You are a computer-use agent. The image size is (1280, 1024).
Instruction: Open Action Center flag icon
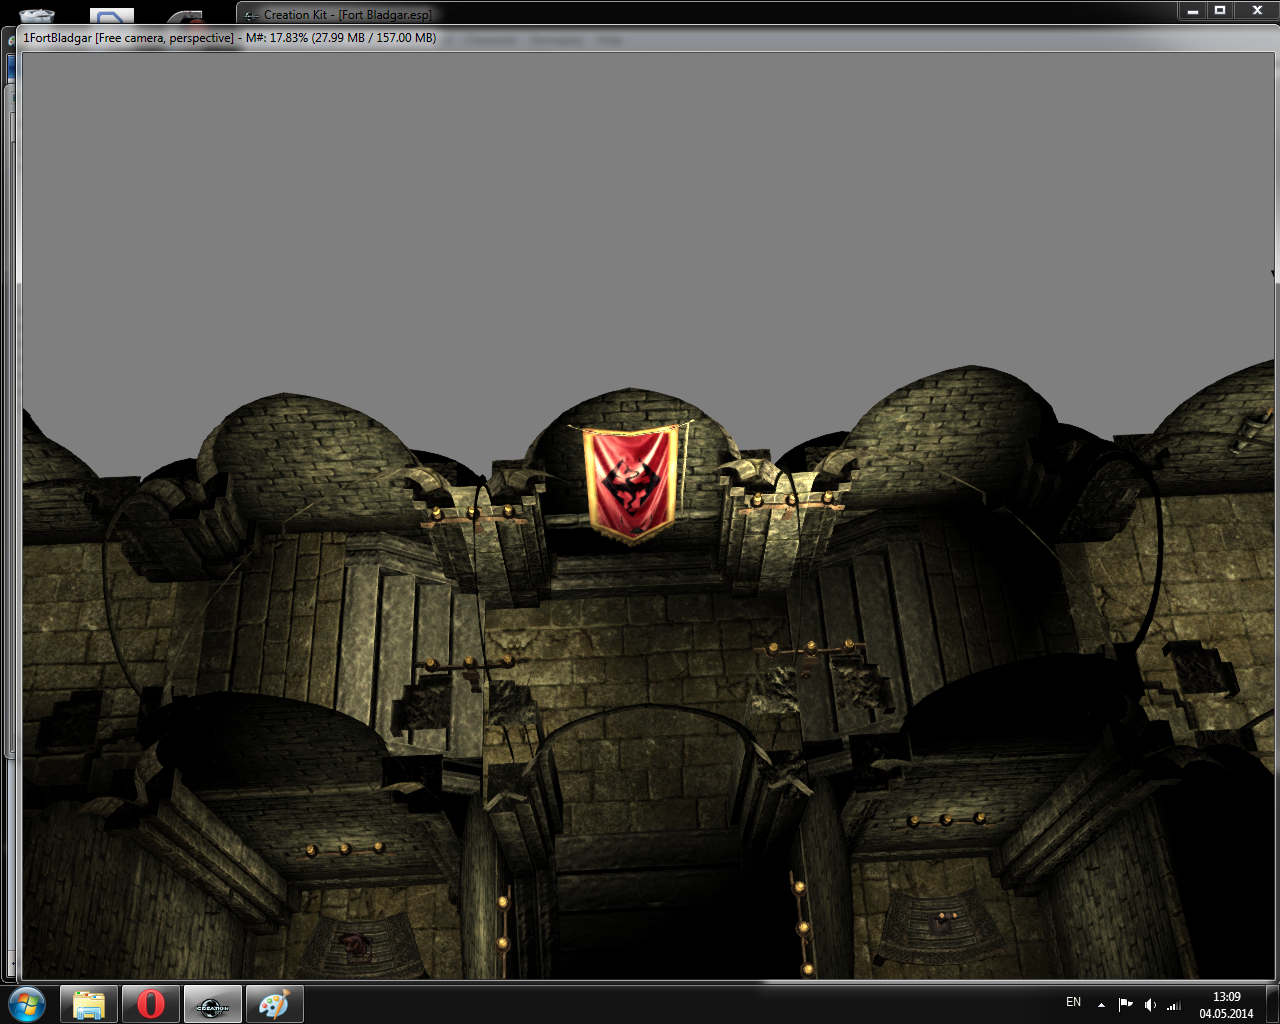pos(1125,1004)
